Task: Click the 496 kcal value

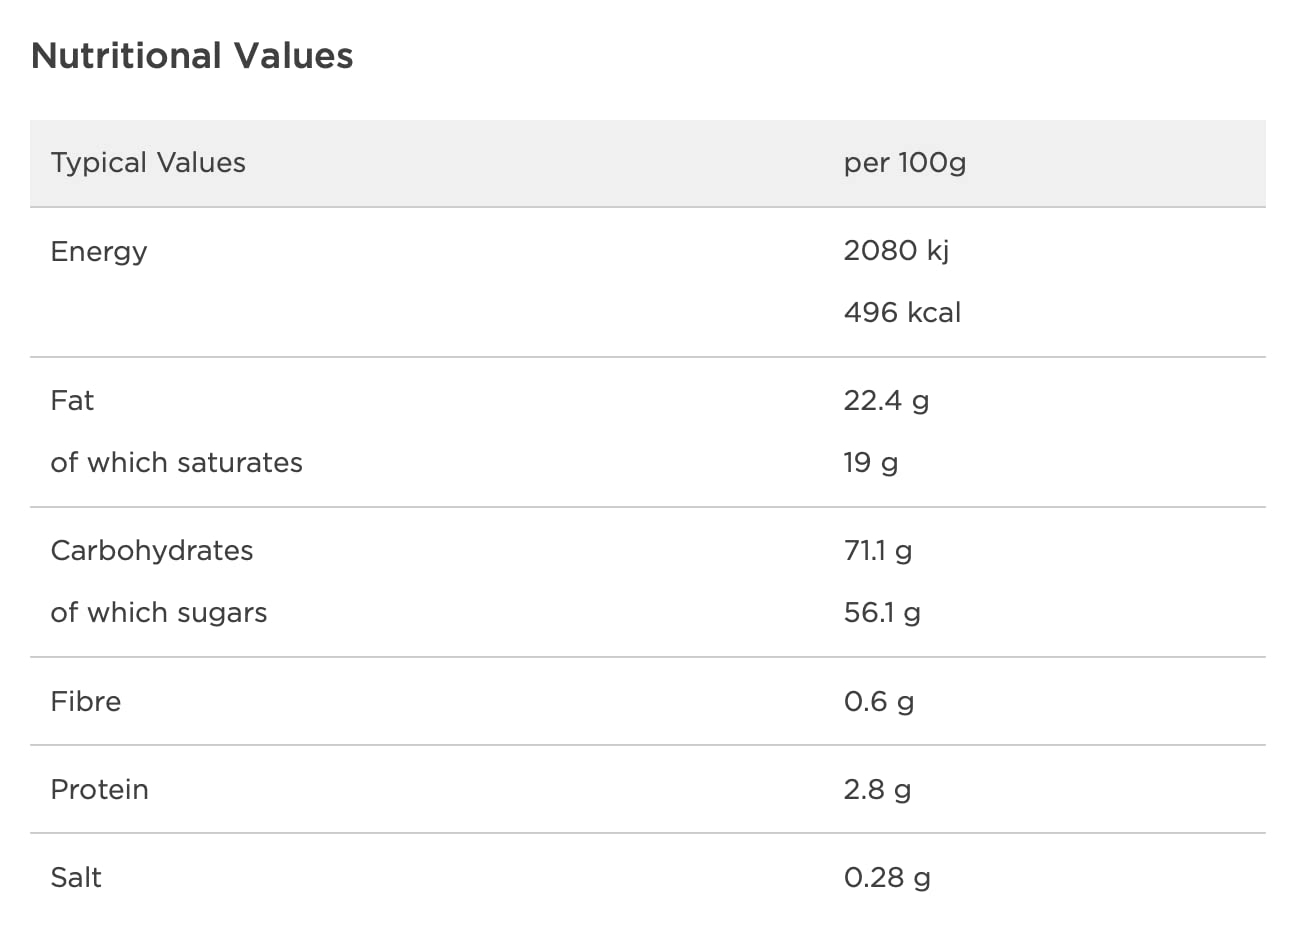Action: pos(901,312)
